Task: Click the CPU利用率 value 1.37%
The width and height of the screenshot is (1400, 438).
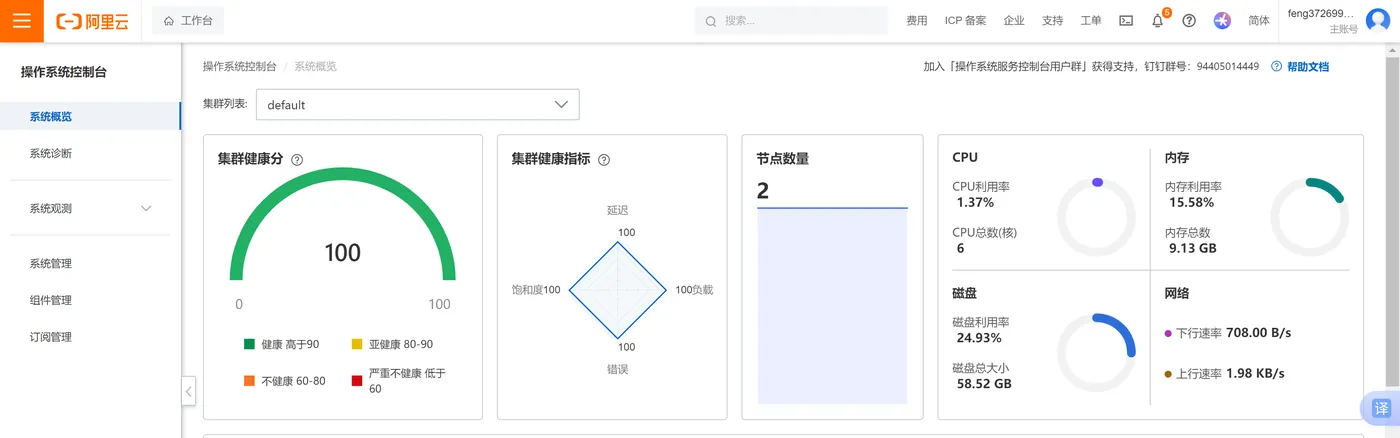Action: click(975, 202)
